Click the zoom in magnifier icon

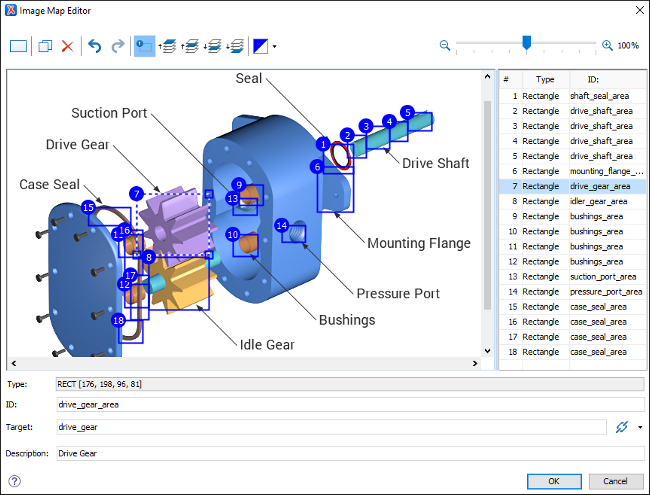tap(607, 45)
